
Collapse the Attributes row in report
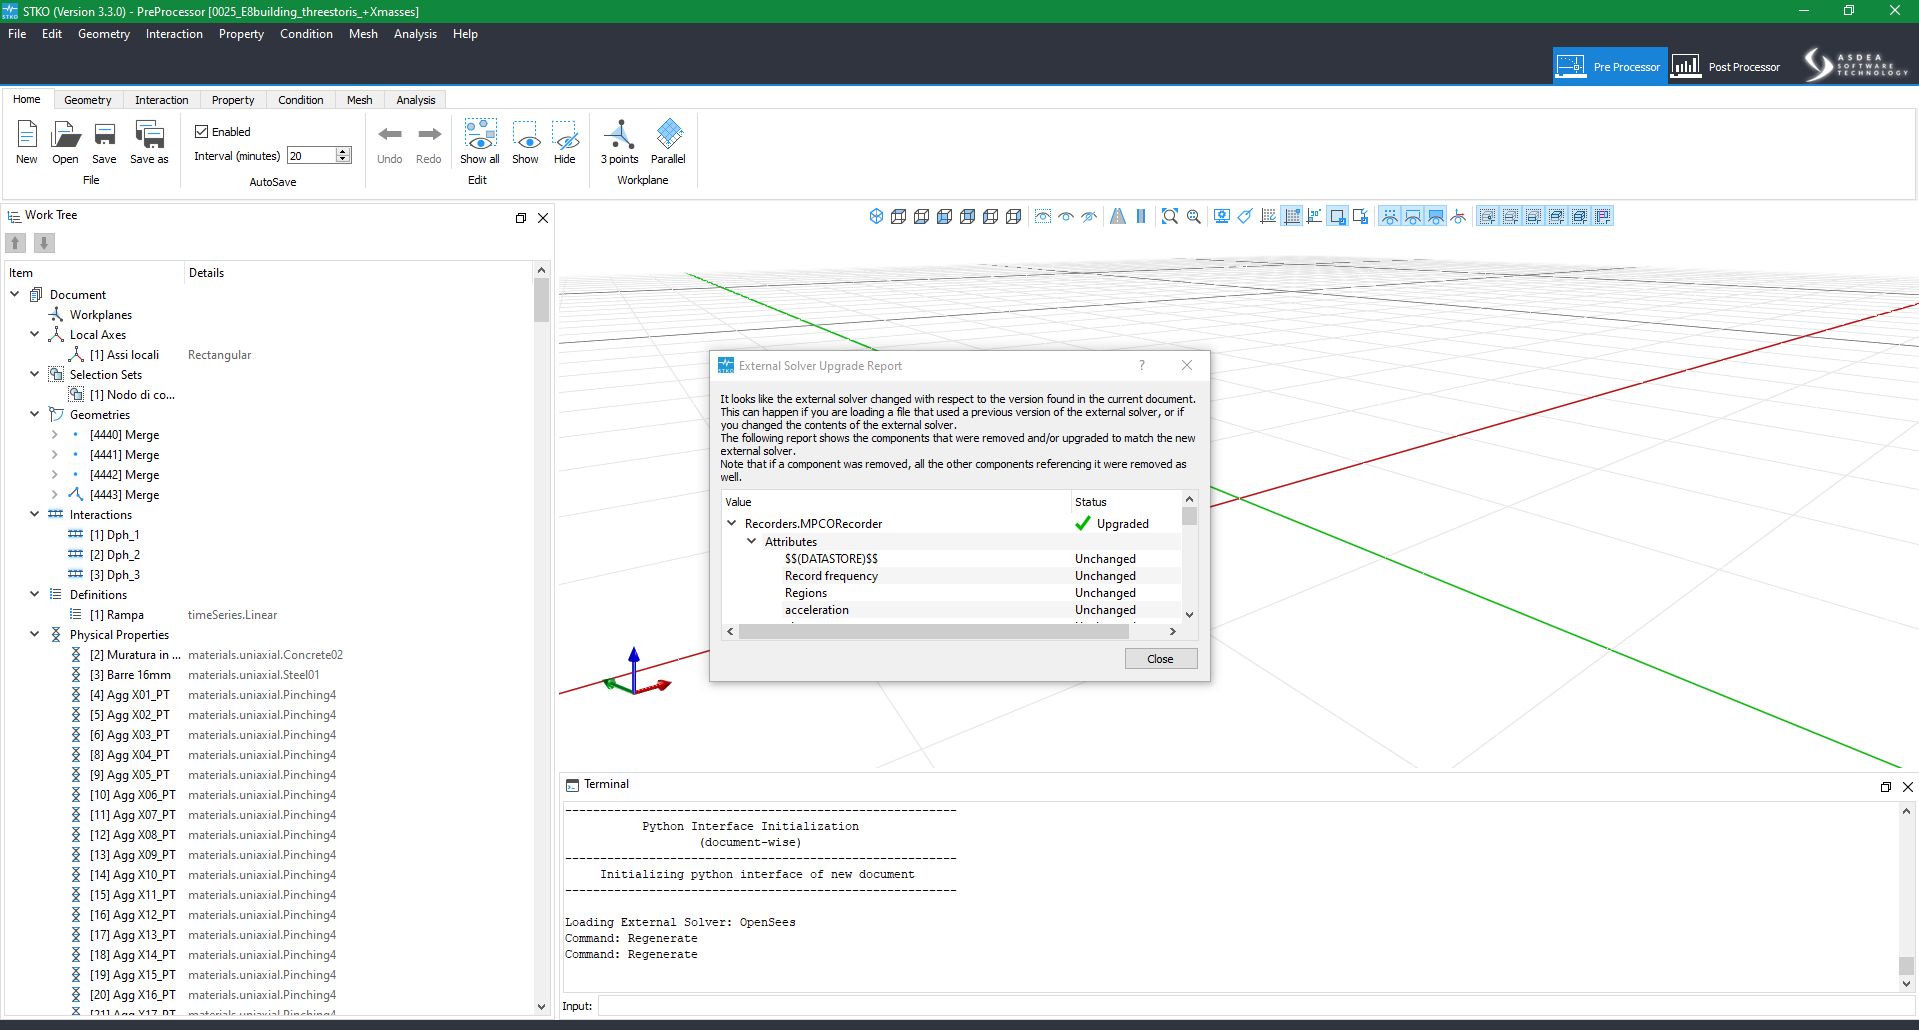pyautogui.click(x=752, y=541)
